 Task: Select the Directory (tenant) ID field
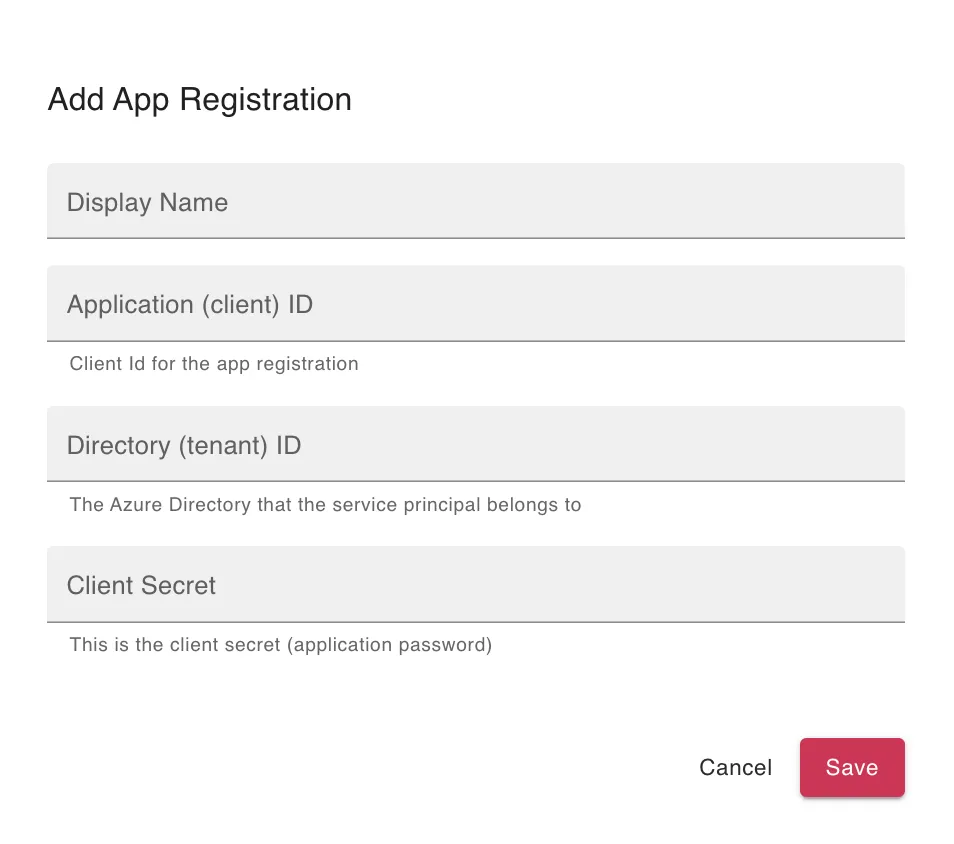tap(476, 444)
